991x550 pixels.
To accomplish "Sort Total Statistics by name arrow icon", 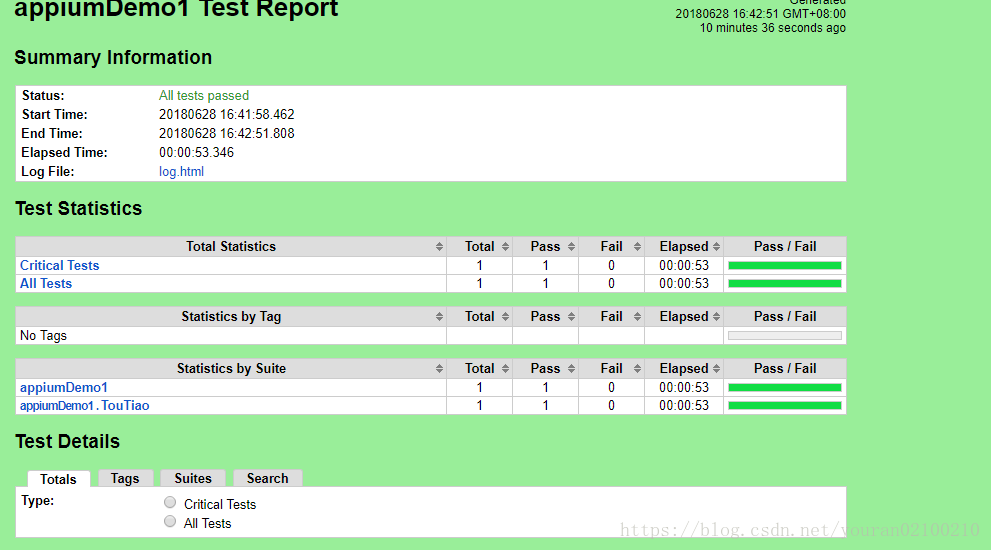I will pos(439,247).
